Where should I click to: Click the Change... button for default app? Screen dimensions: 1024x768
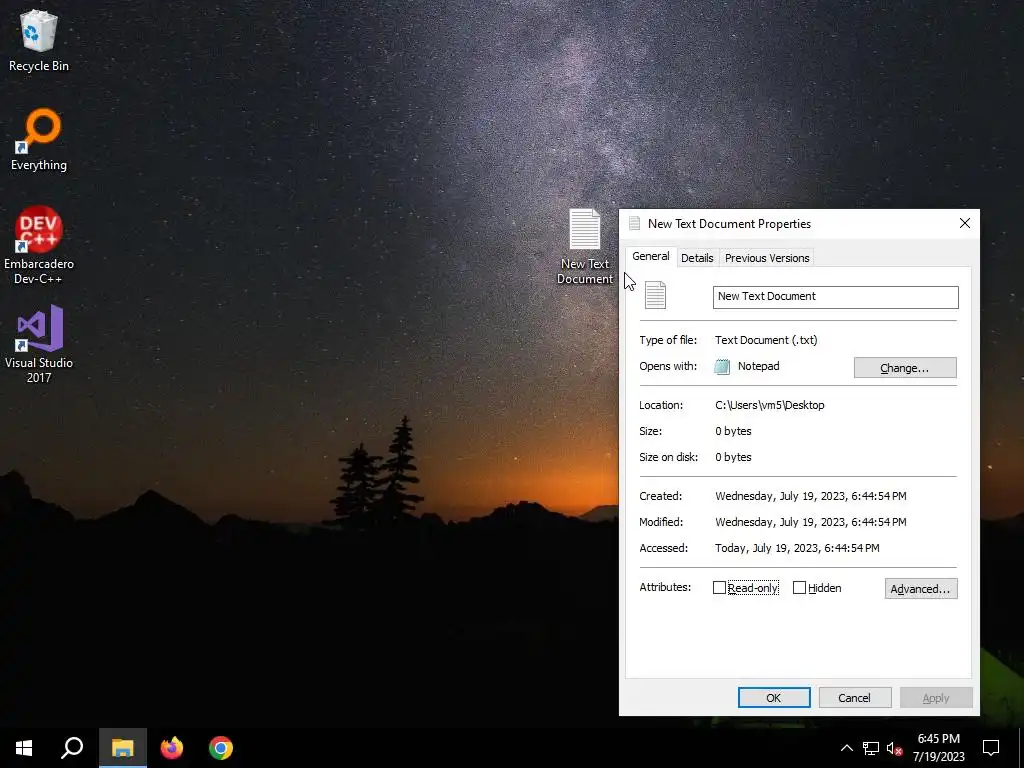(x=904, y=368)
